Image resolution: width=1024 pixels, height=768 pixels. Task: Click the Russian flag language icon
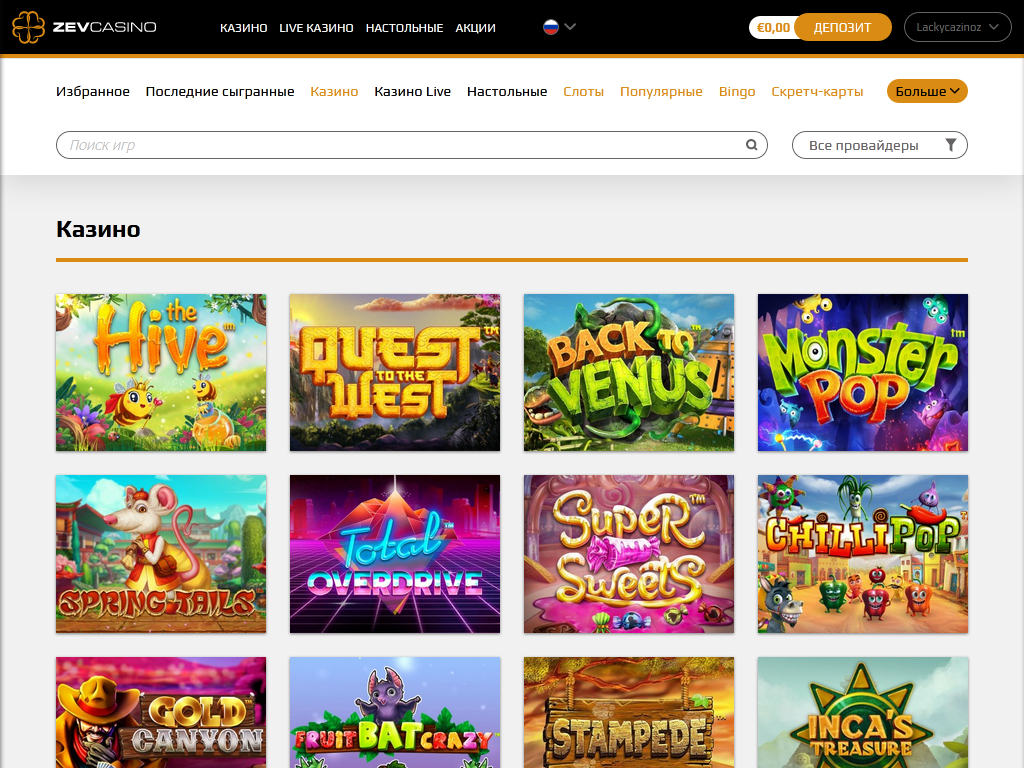551,27
